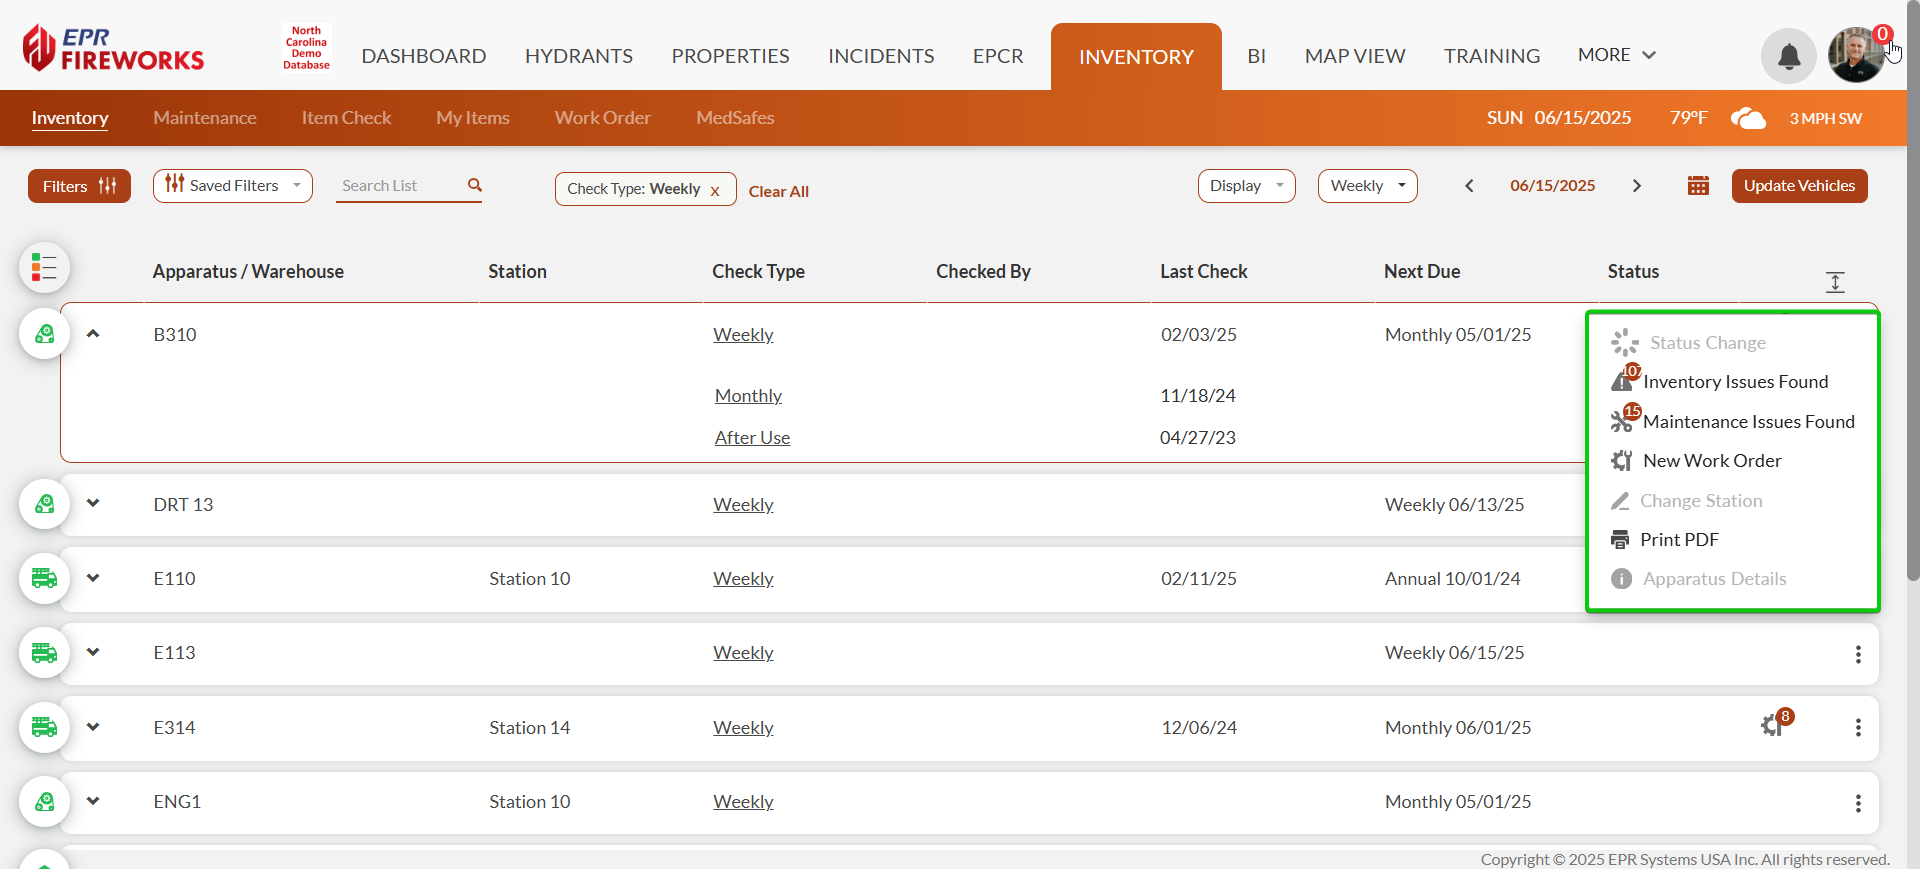Click the E314 work order gear icon
This screenshot has height=869, width=1920.
[x=1773, y=725]
